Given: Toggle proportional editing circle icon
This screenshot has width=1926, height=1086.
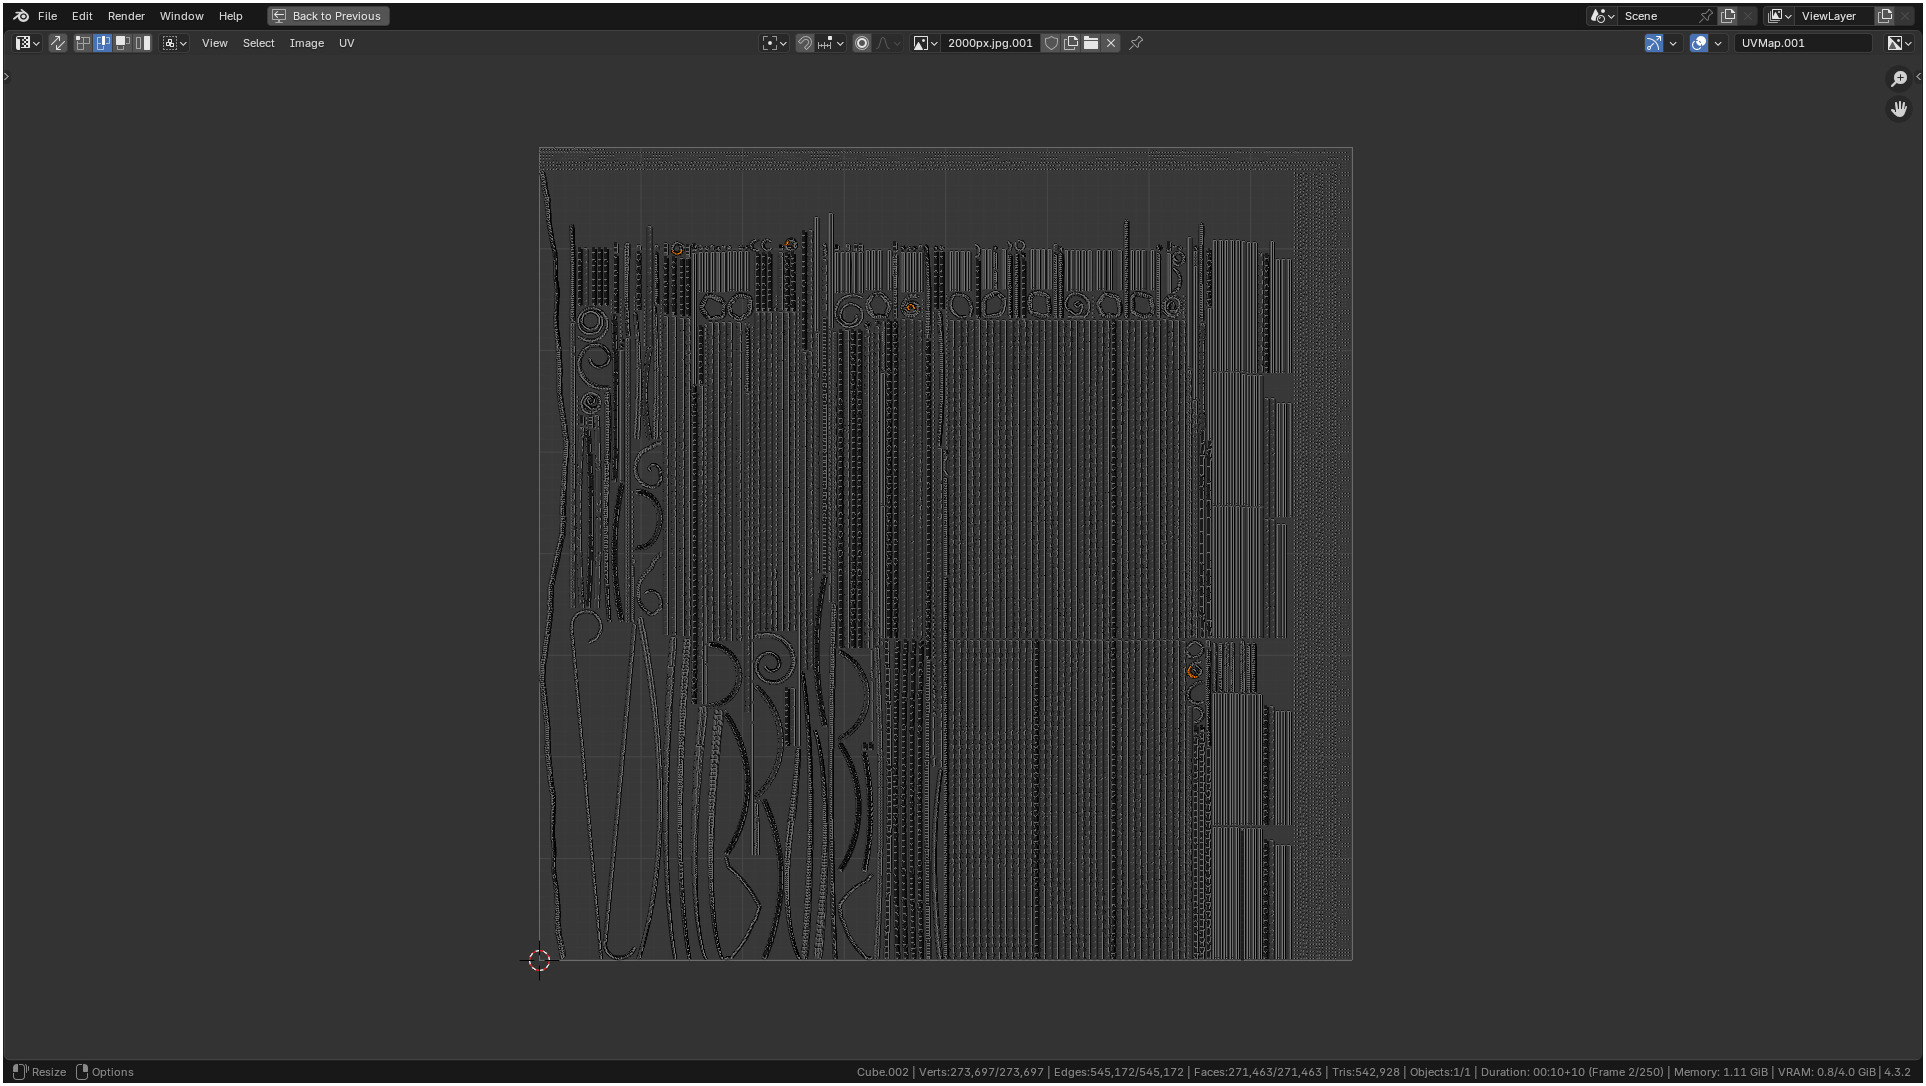Looking at the screenshot, I should click(x=862, y=43).
